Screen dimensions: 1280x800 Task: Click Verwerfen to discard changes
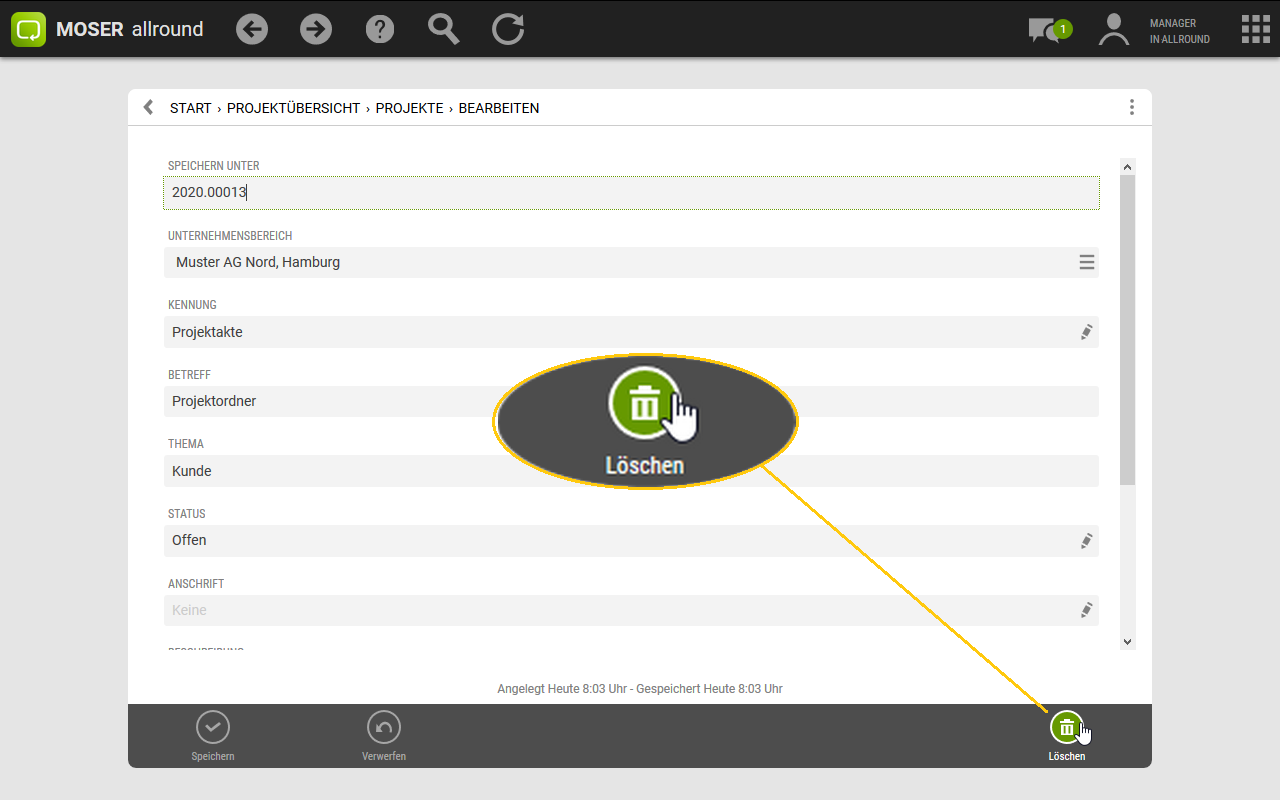tap(384, 736)
